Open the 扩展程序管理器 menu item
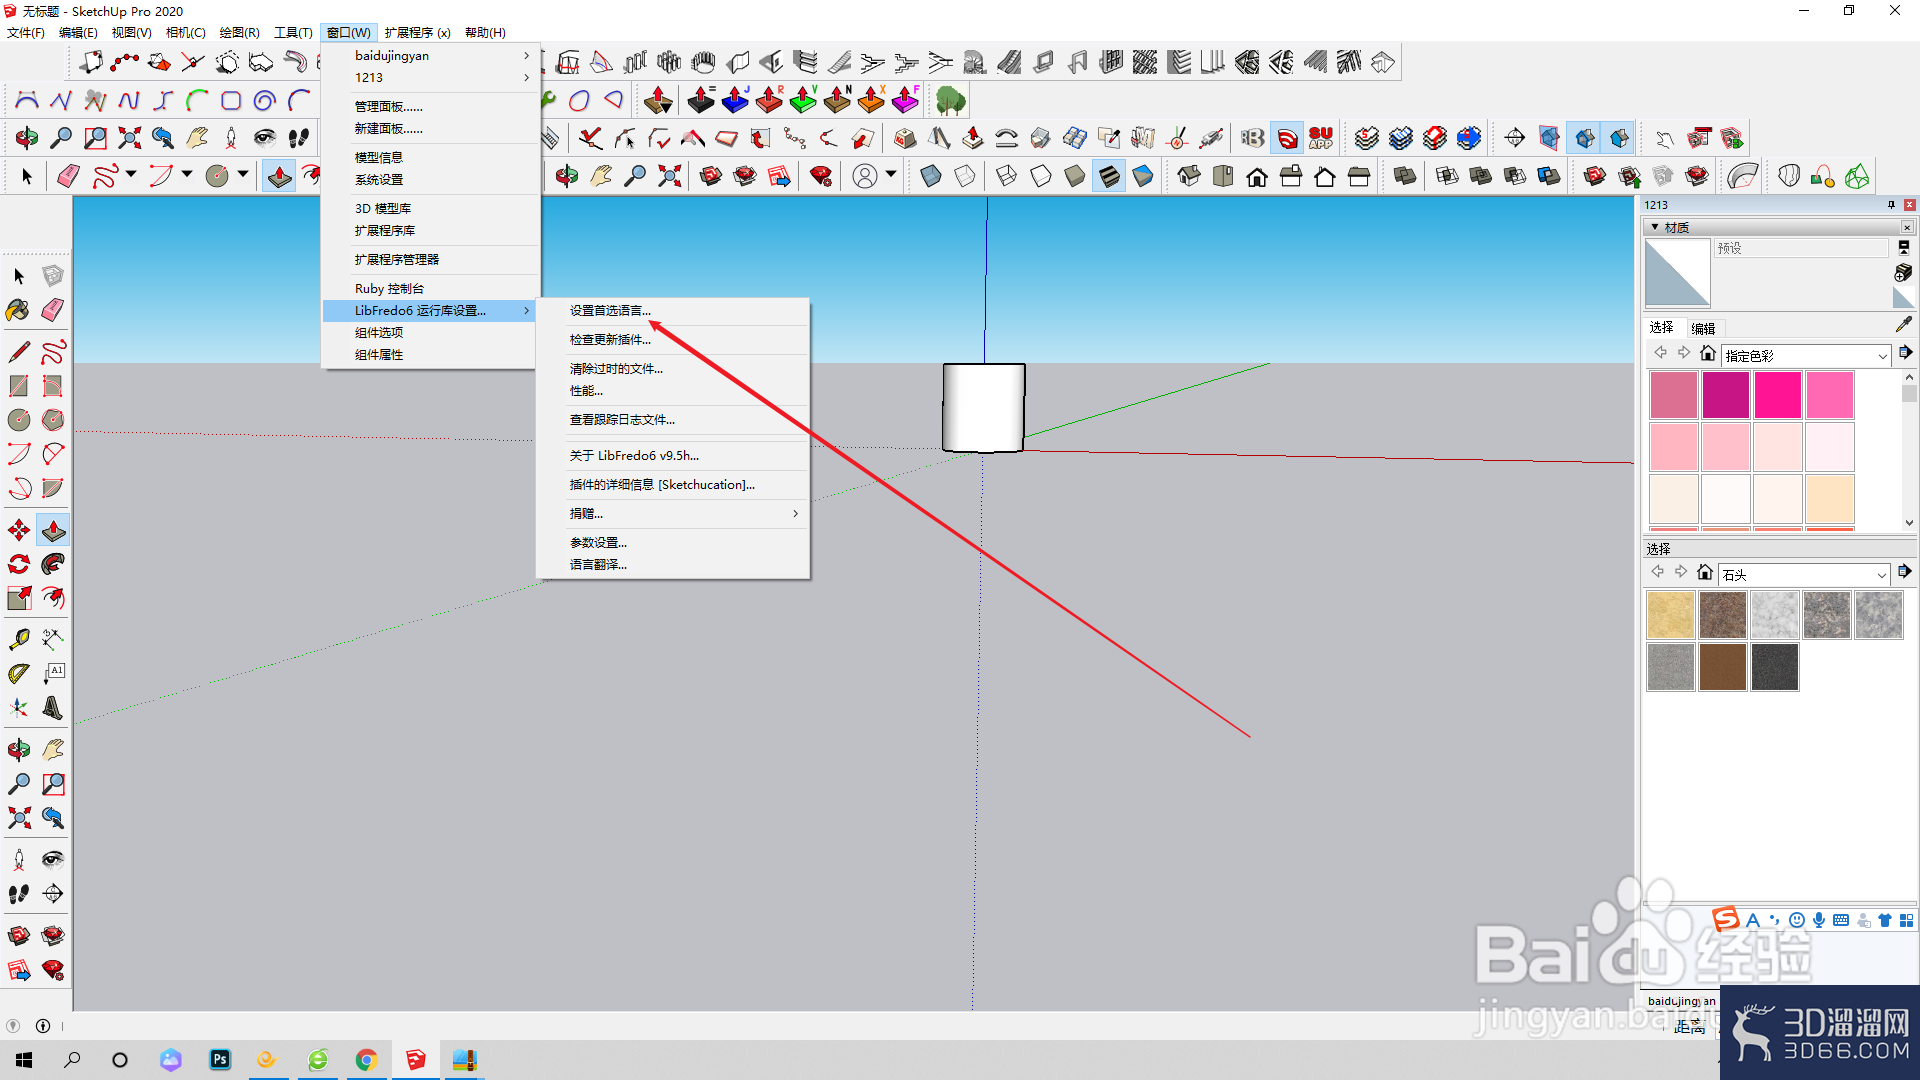This screenshot has height=1080, width=1920. [397, 260]
